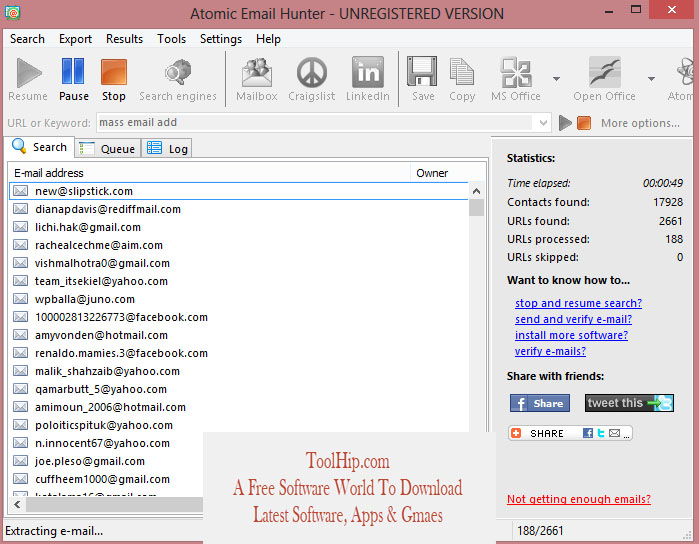Open More options link
Image resolution: width=699 pixels, height=544 pixels.
pos(640,123)
